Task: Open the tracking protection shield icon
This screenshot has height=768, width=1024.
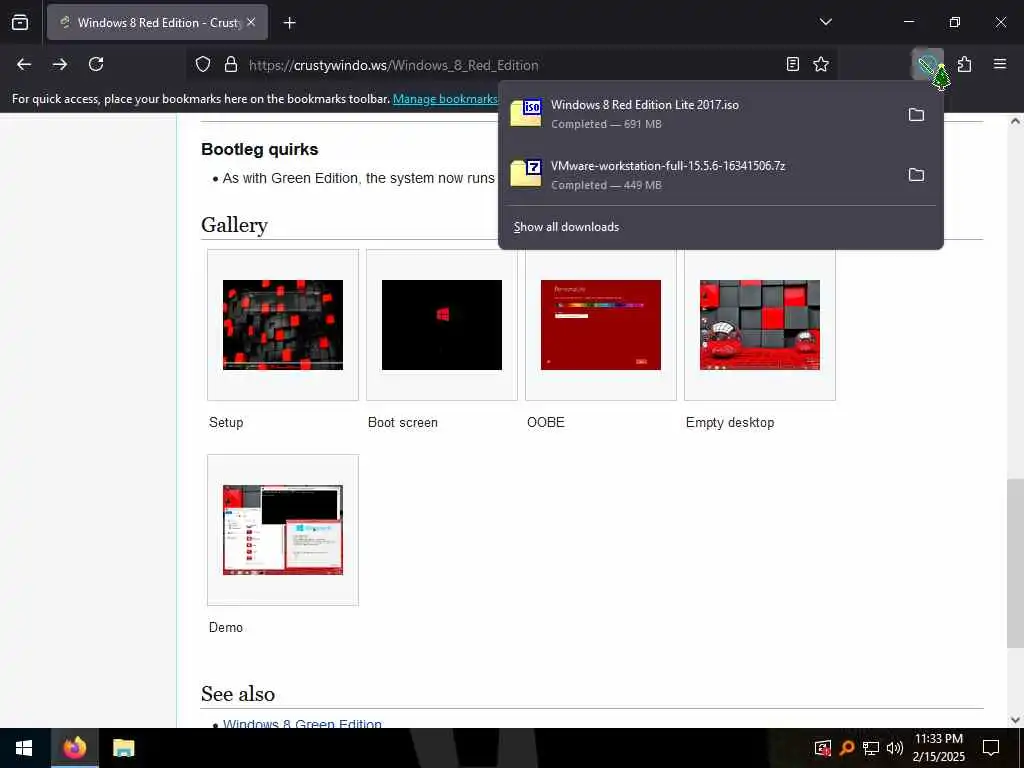Action: pos(203,65)
